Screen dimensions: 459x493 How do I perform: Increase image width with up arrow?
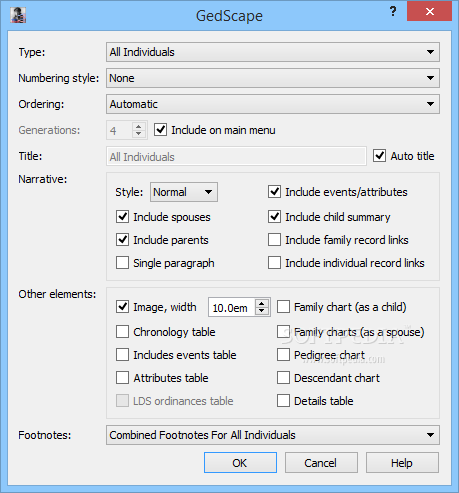point(262,303)
